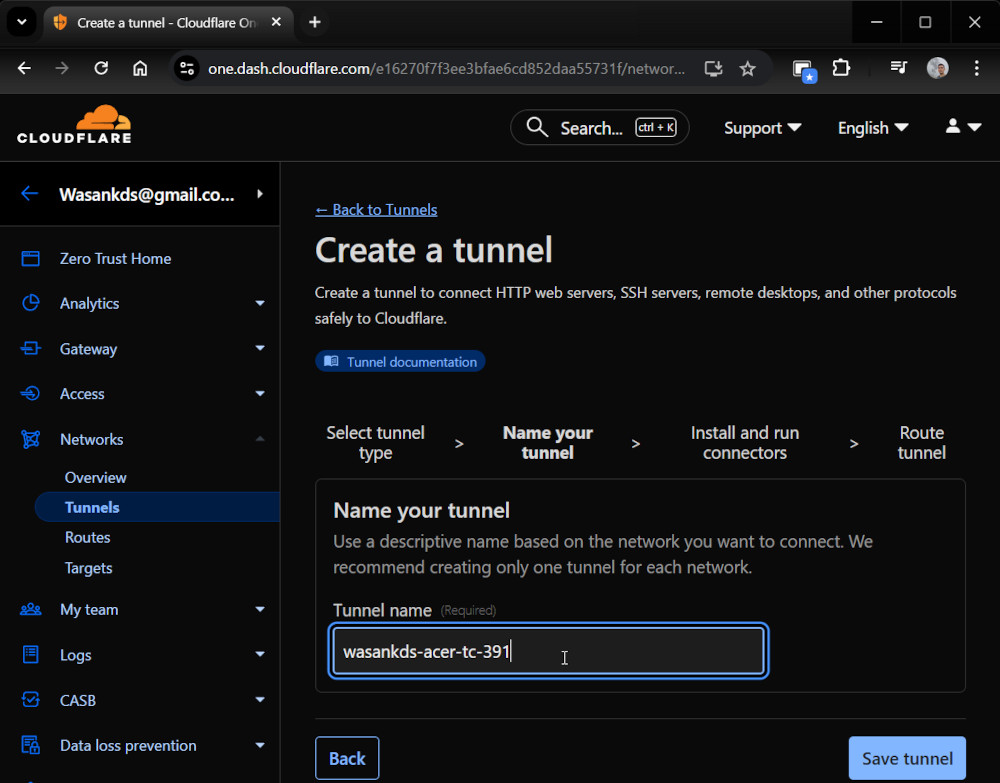
Task: Click the back arrow beside account name
Action: pos(29,194)
